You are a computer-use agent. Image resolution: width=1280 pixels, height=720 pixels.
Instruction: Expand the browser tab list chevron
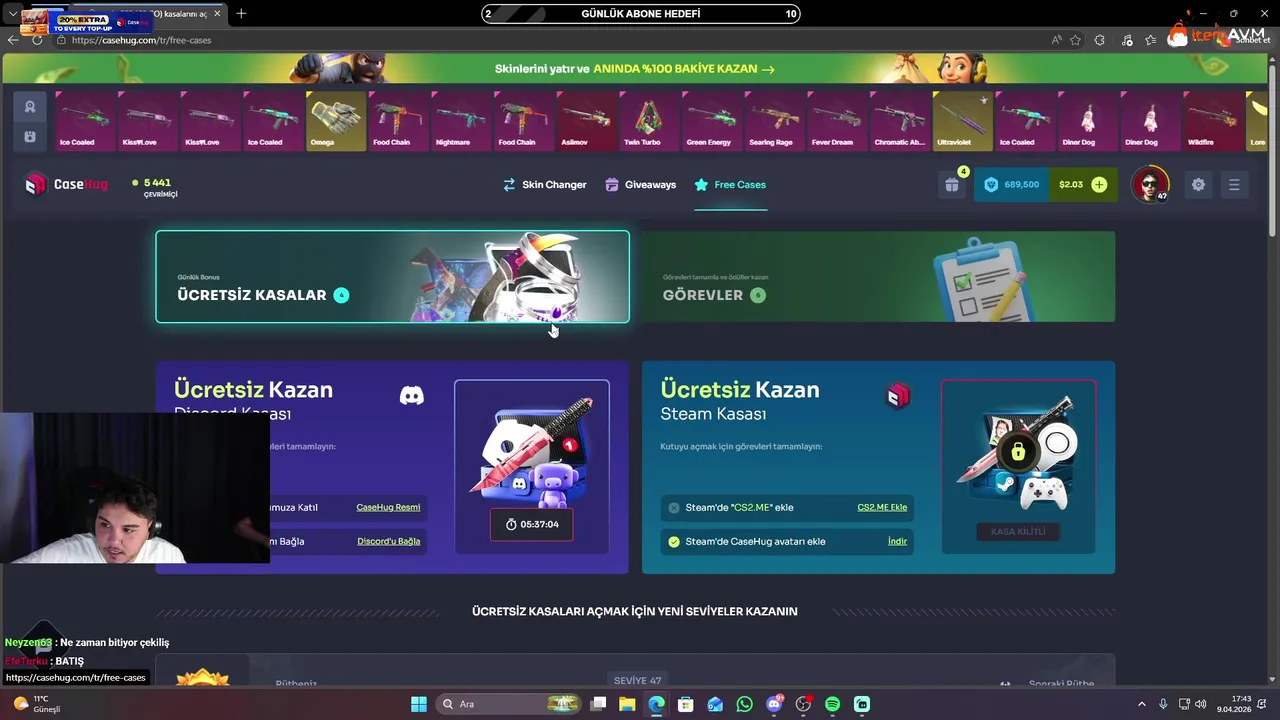click(x=12, y=14)
